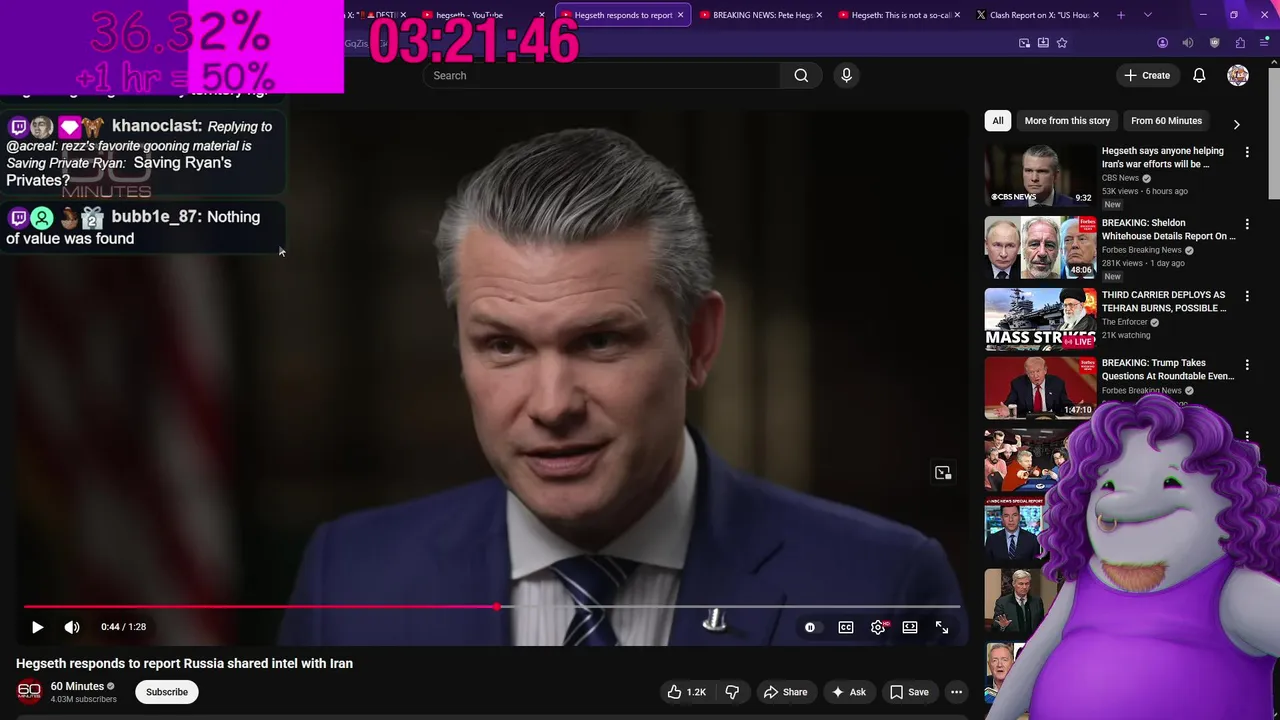Switch to Clash Report on X tab
1280x720 pixels.
pos(1037,15)
